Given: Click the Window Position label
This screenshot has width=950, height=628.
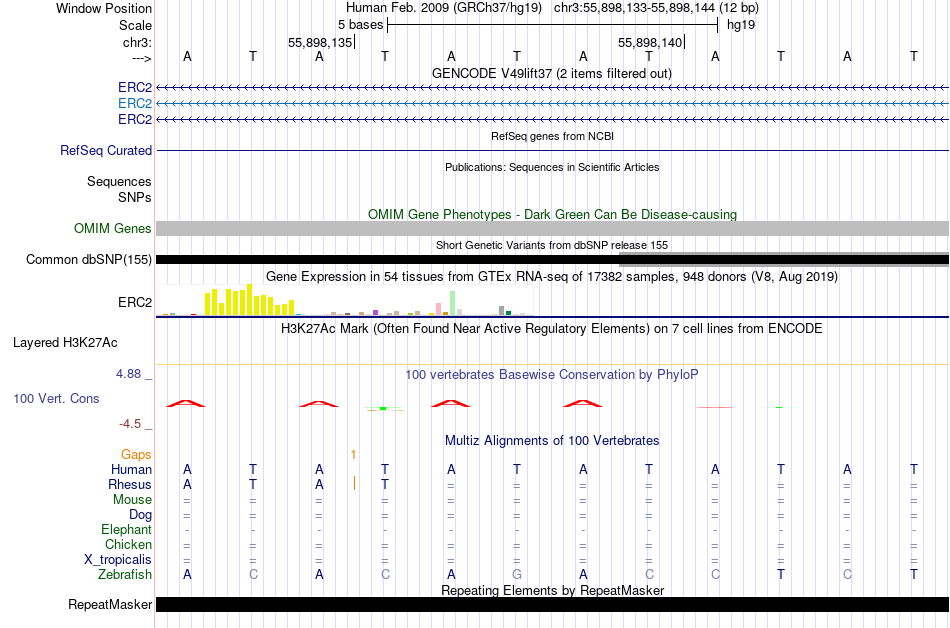Looking at the screenshot, I should click(104, 8).
